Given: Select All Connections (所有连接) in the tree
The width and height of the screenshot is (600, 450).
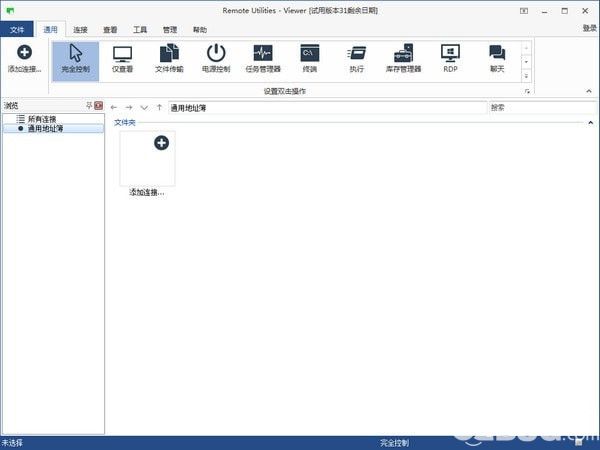Looking at the screenshot, I should [x=42, y=119].
